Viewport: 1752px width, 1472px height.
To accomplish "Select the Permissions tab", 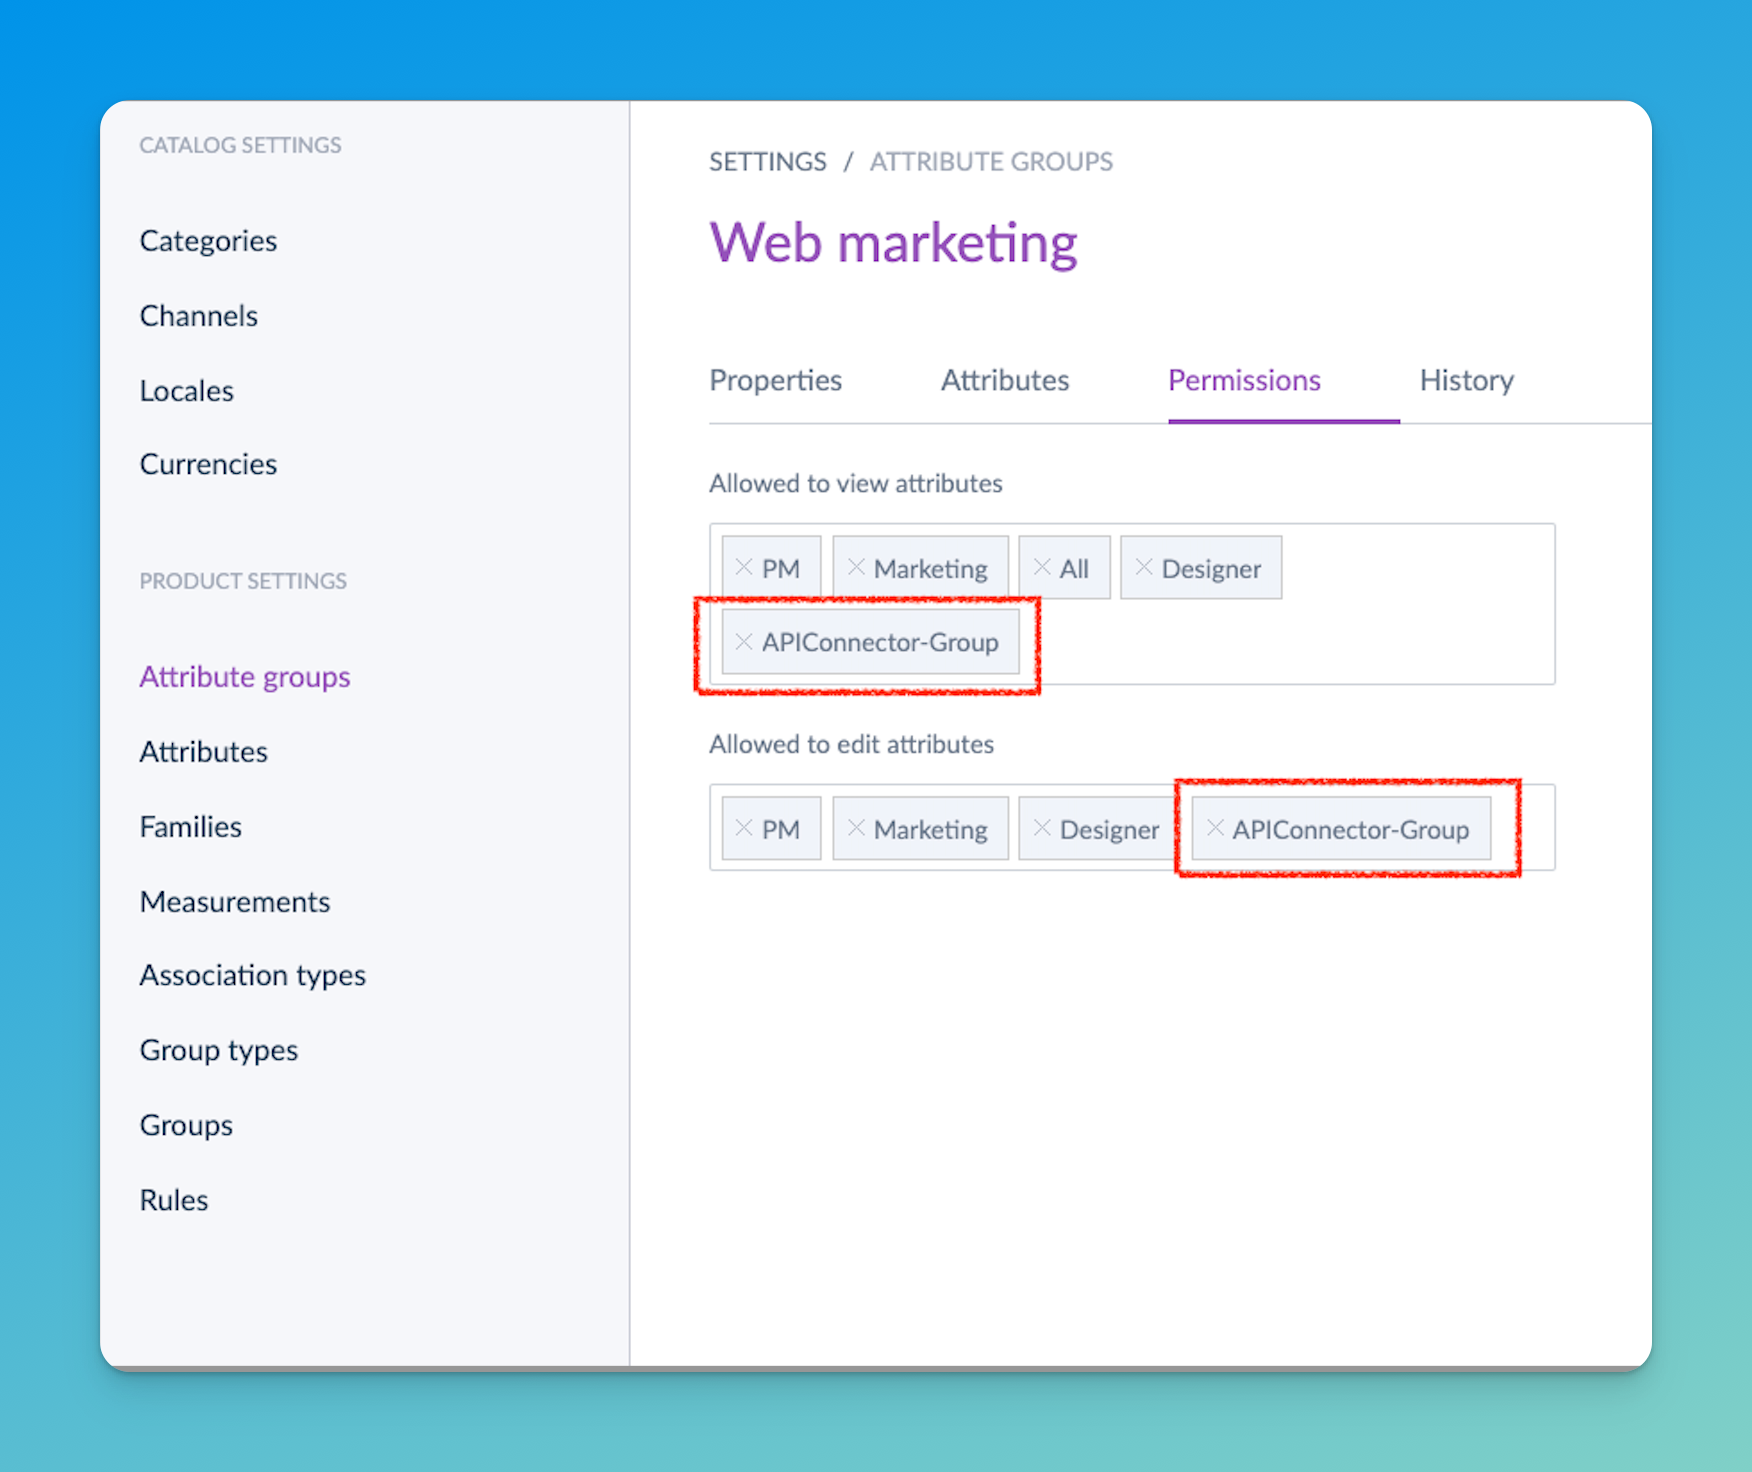I will (x=1244, y=380).
